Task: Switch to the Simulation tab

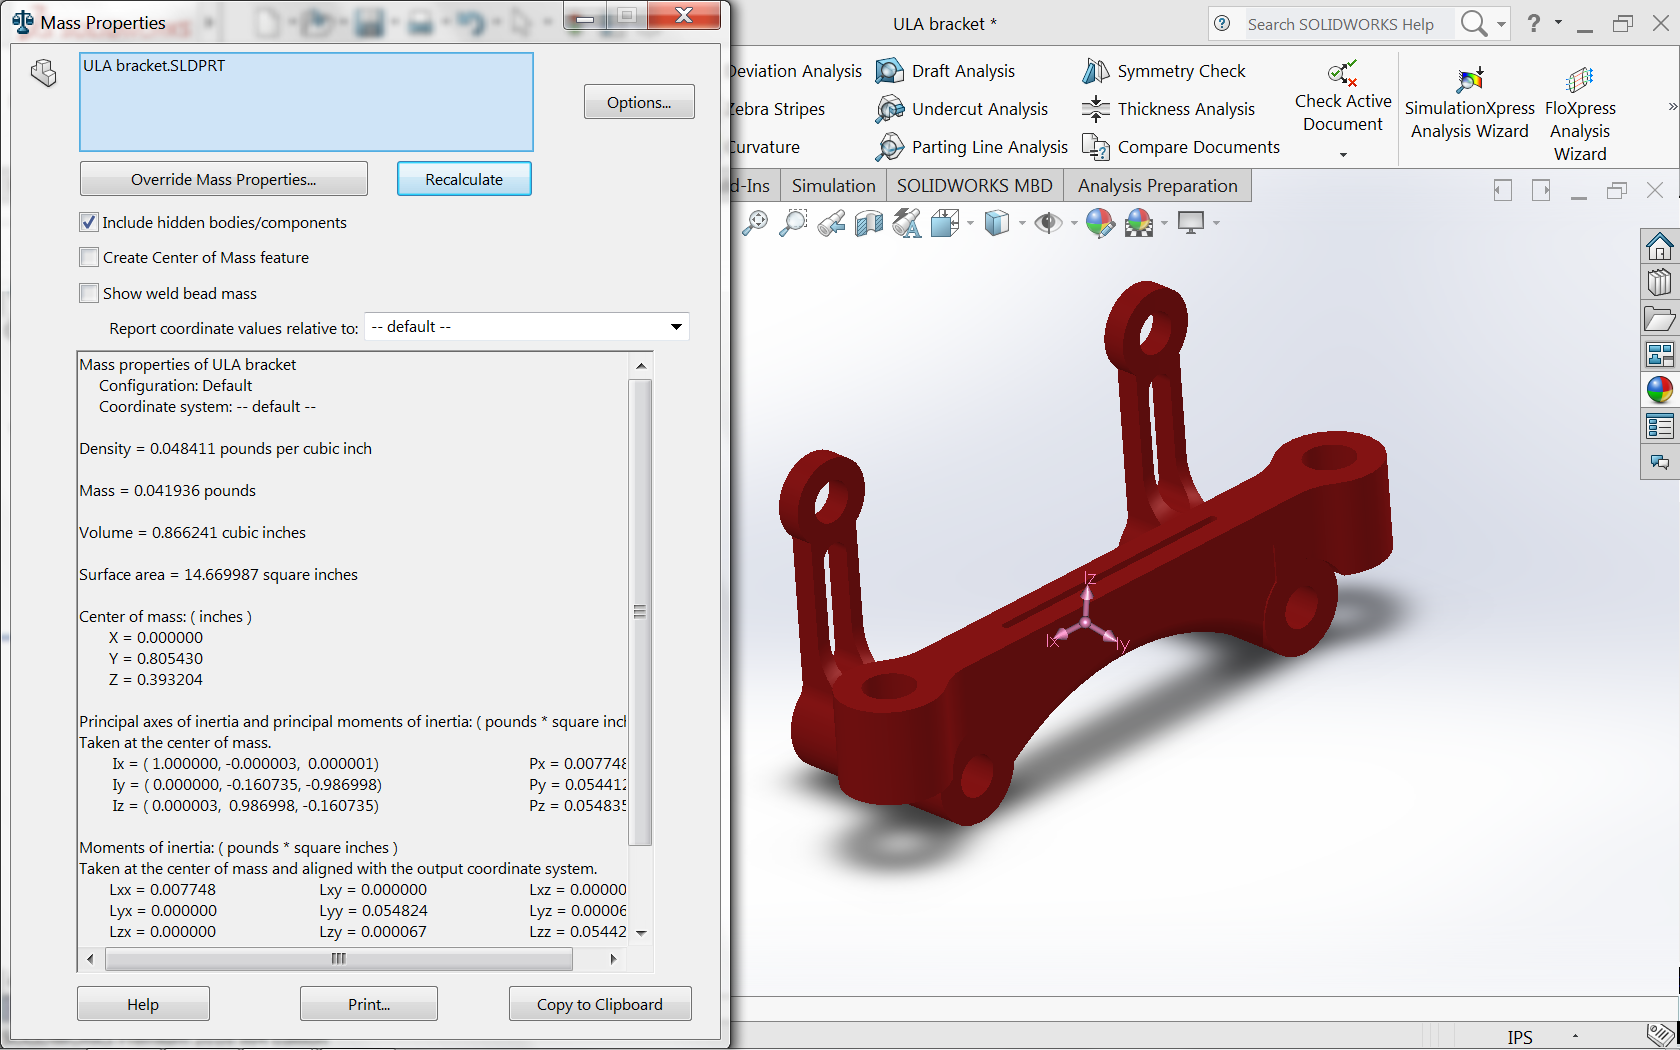Action: 833,186
